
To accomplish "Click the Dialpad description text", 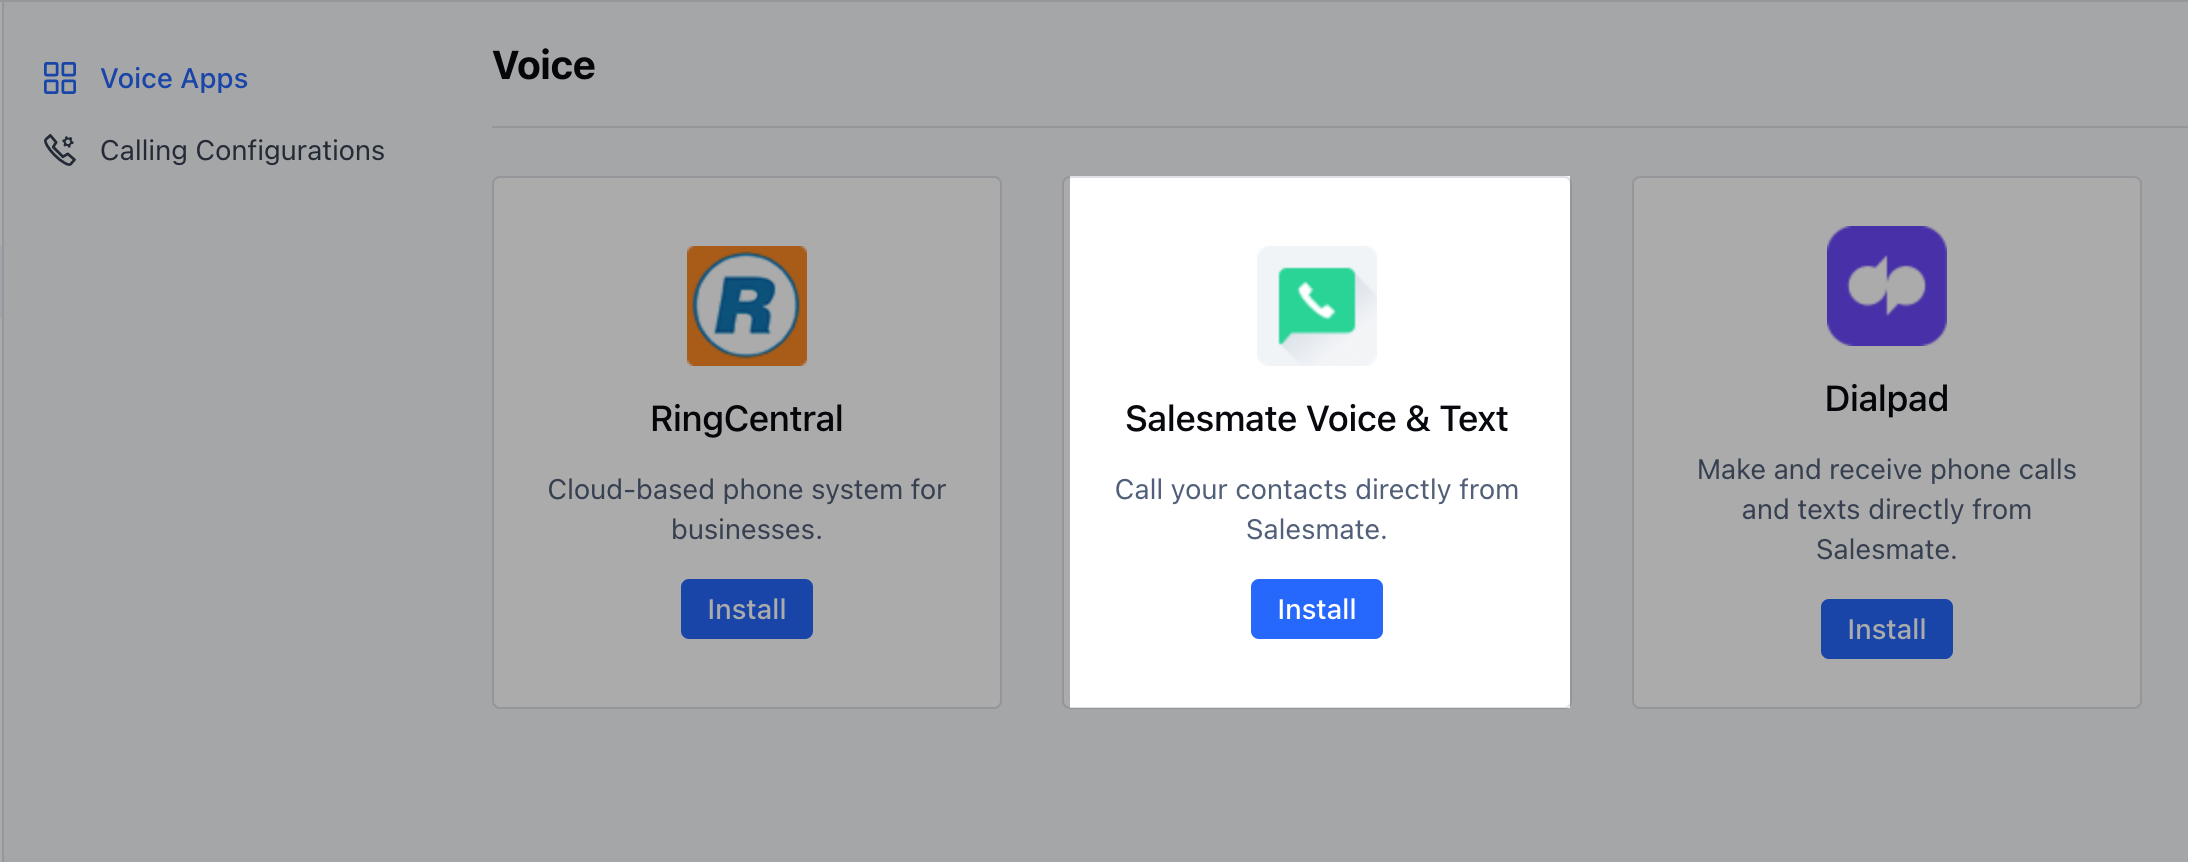I will (1887, 509).
